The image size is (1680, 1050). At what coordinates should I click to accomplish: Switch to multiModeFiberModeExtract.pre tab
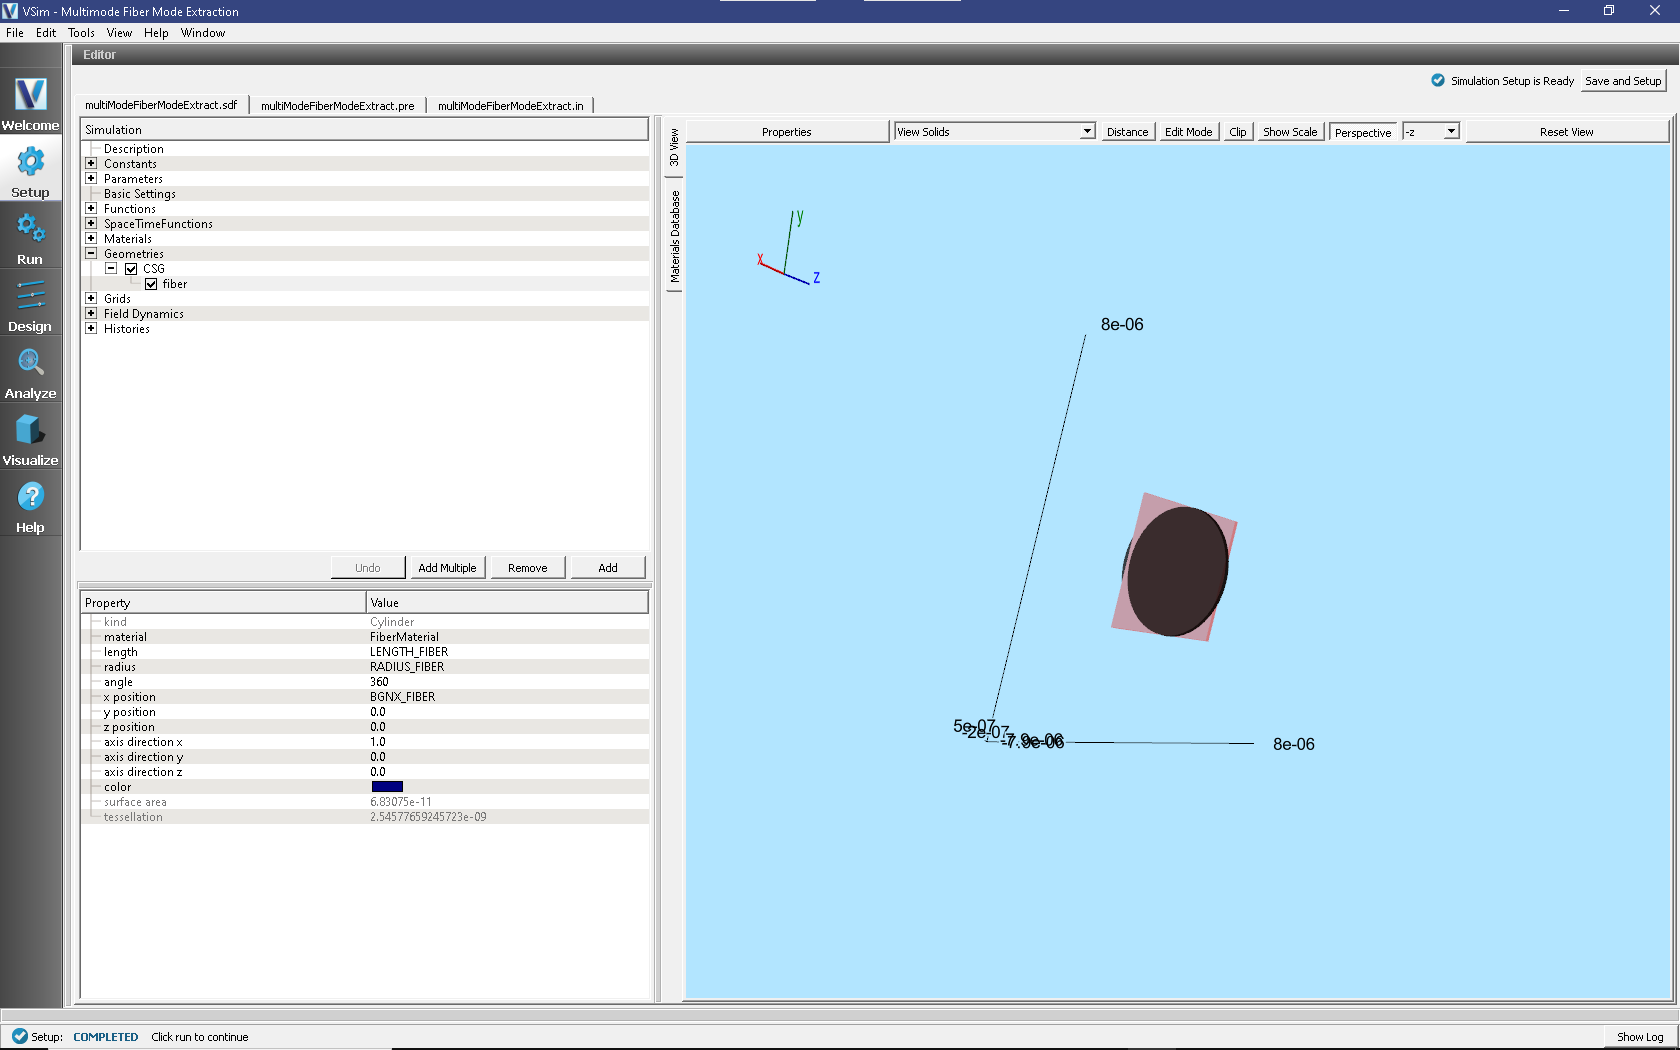pos(337,106)
